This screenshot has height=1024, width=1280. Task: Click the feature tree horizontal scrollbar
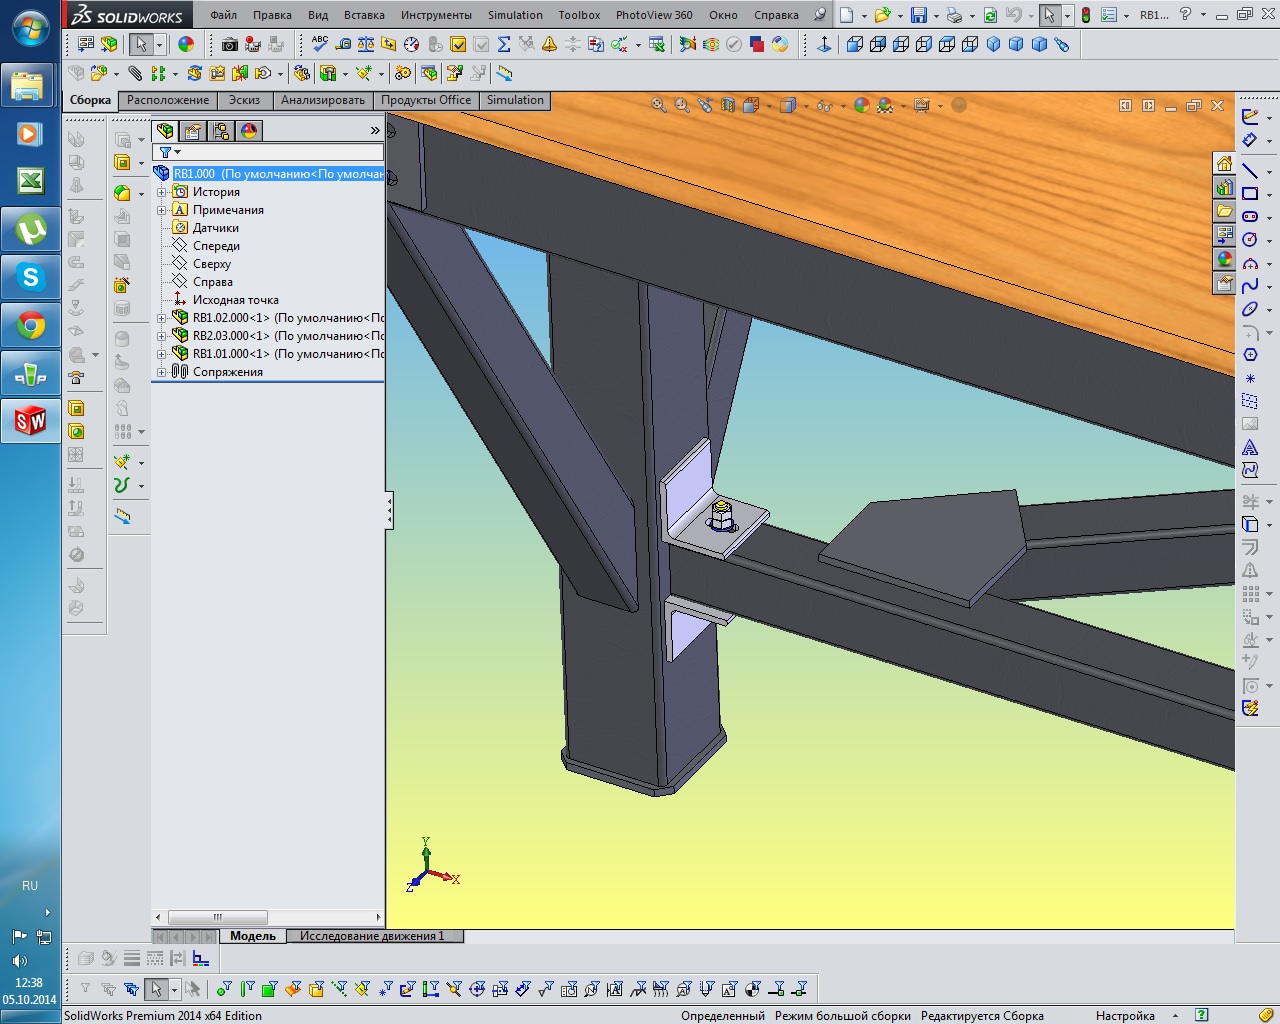(217, 917)
